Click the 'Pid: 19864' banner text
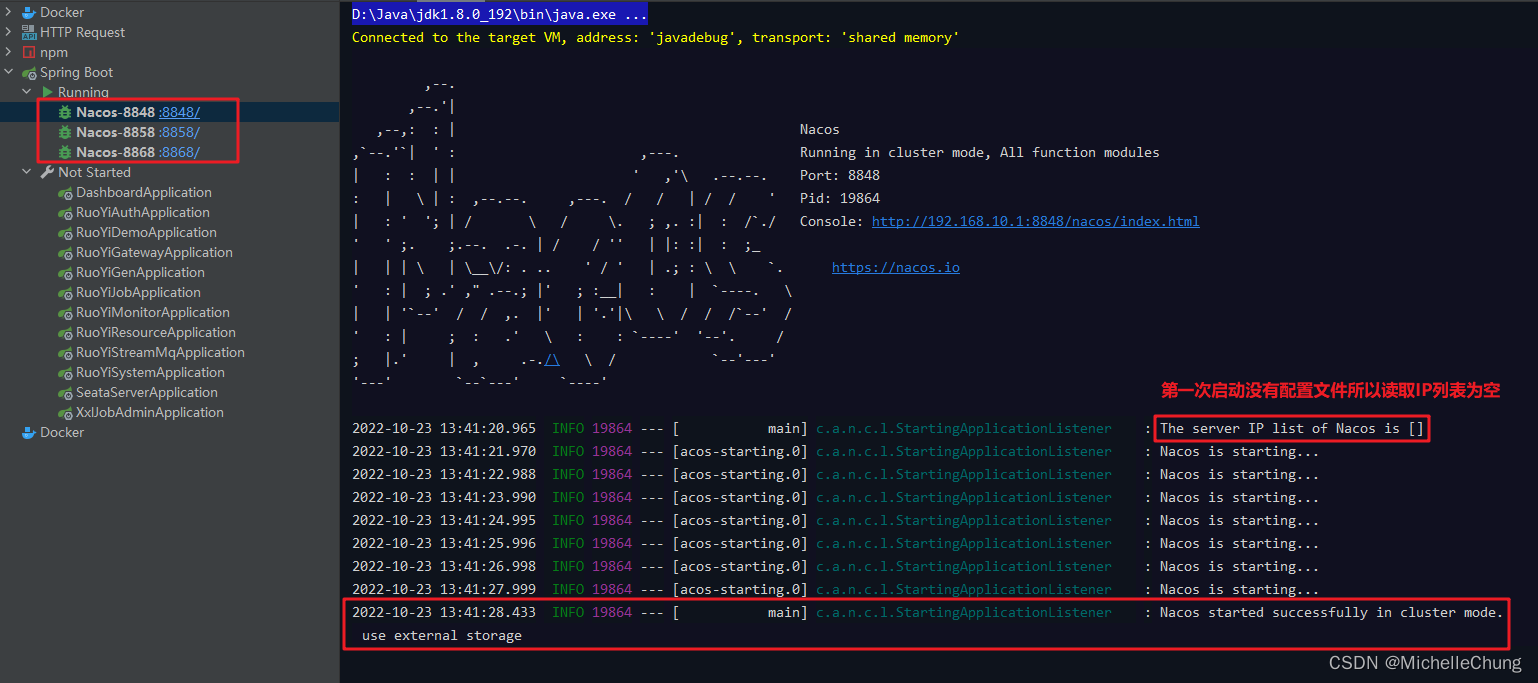Image resolution: width=1538 pixels, height=683 pixels. point(840,198)
